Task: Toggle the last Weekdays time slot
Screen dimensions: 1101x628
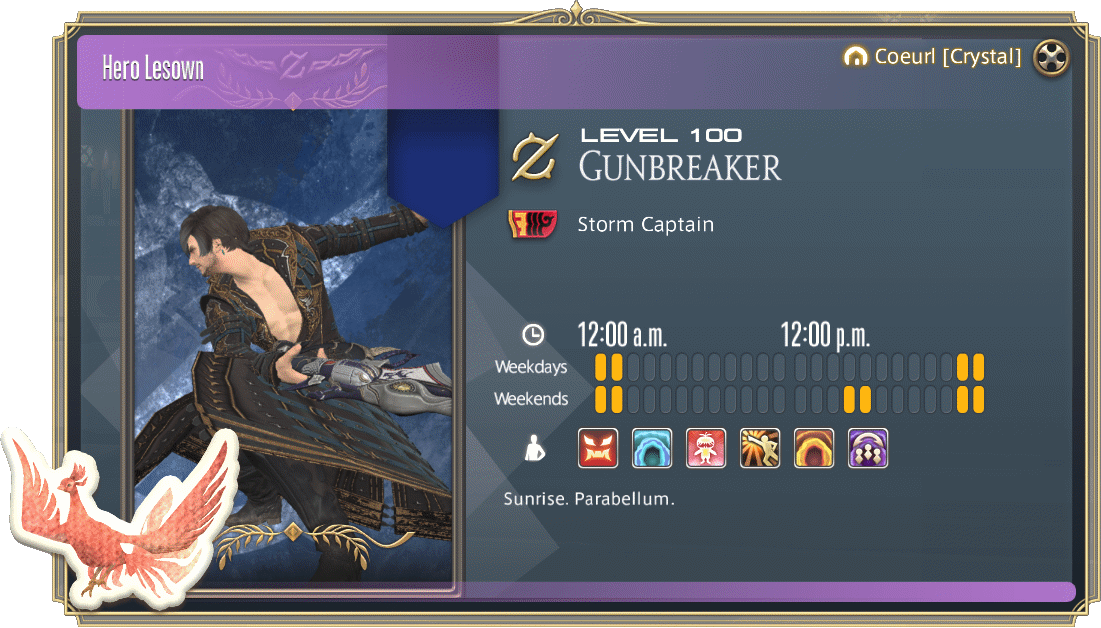Action: click(x=978, y=367)
